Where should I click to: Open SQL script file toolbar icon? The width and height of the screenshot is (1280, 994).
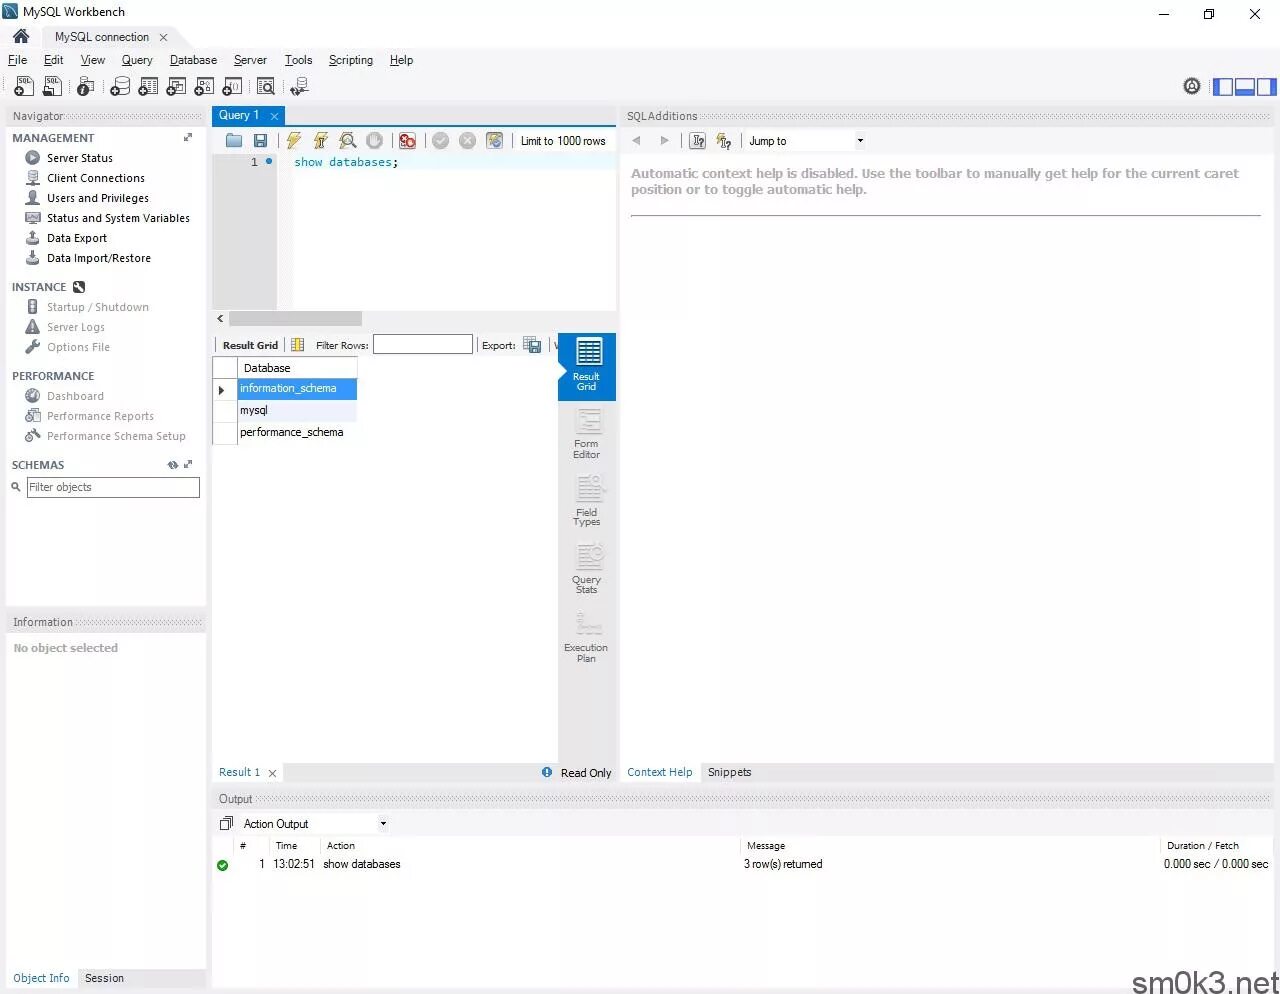[x=52, y=87]
